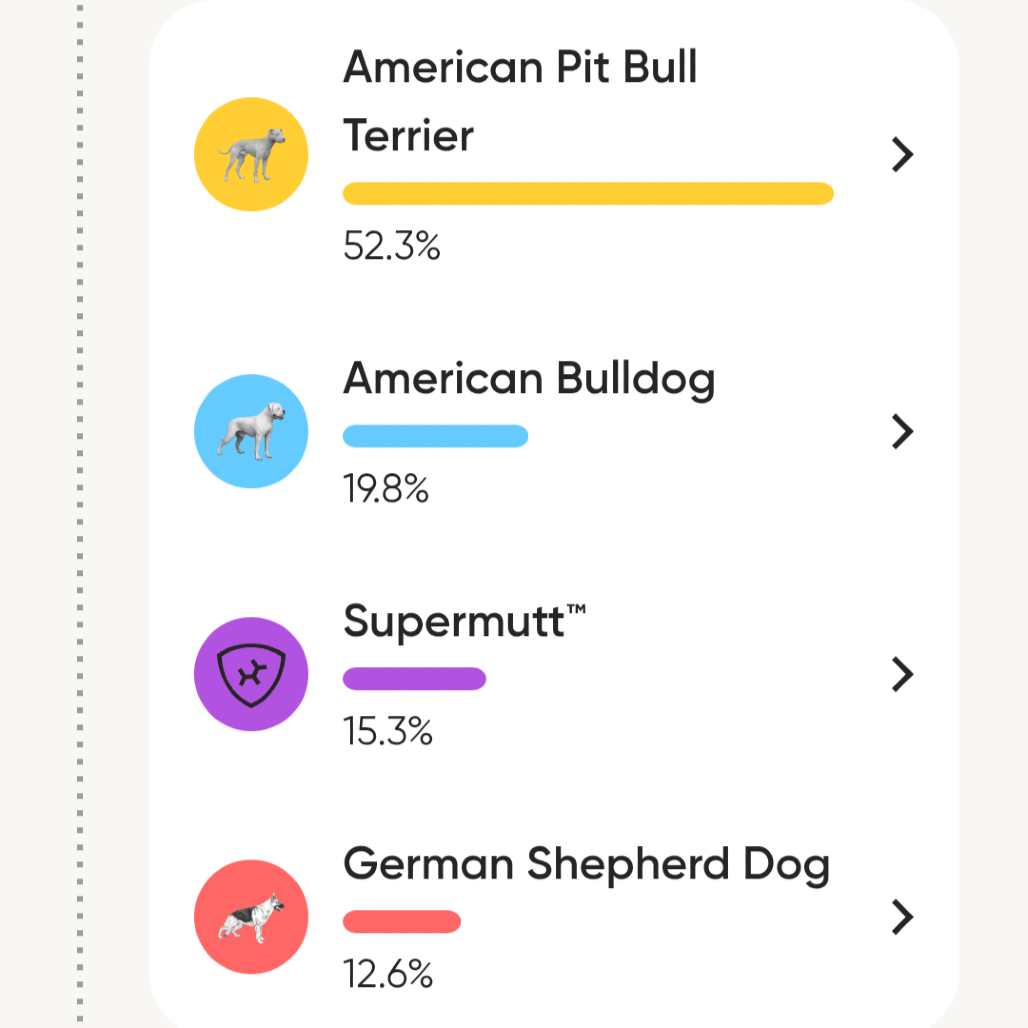The image size is (1028, 1028).
Task: Tap the yellow American Pit Bull Terrier icon
Action: (x=251, y=154)
